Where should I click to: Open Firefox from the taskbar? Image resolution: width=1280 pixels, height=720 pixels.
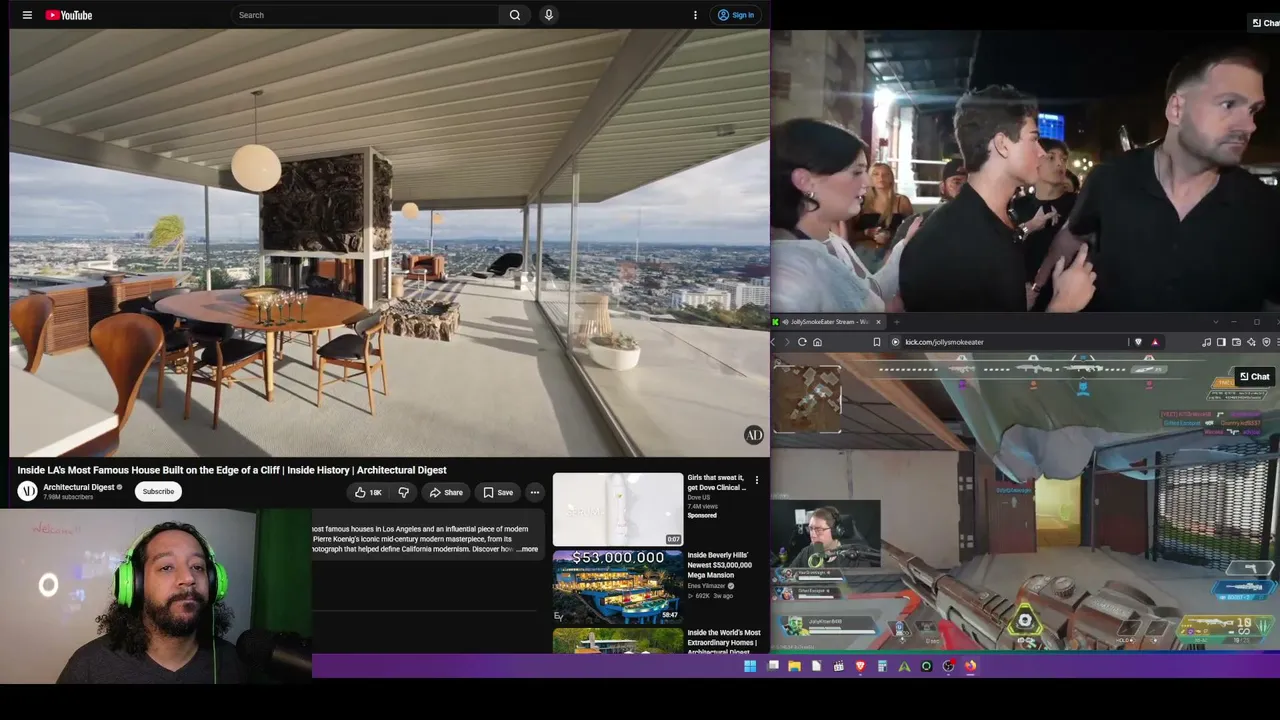click(971, 666)
